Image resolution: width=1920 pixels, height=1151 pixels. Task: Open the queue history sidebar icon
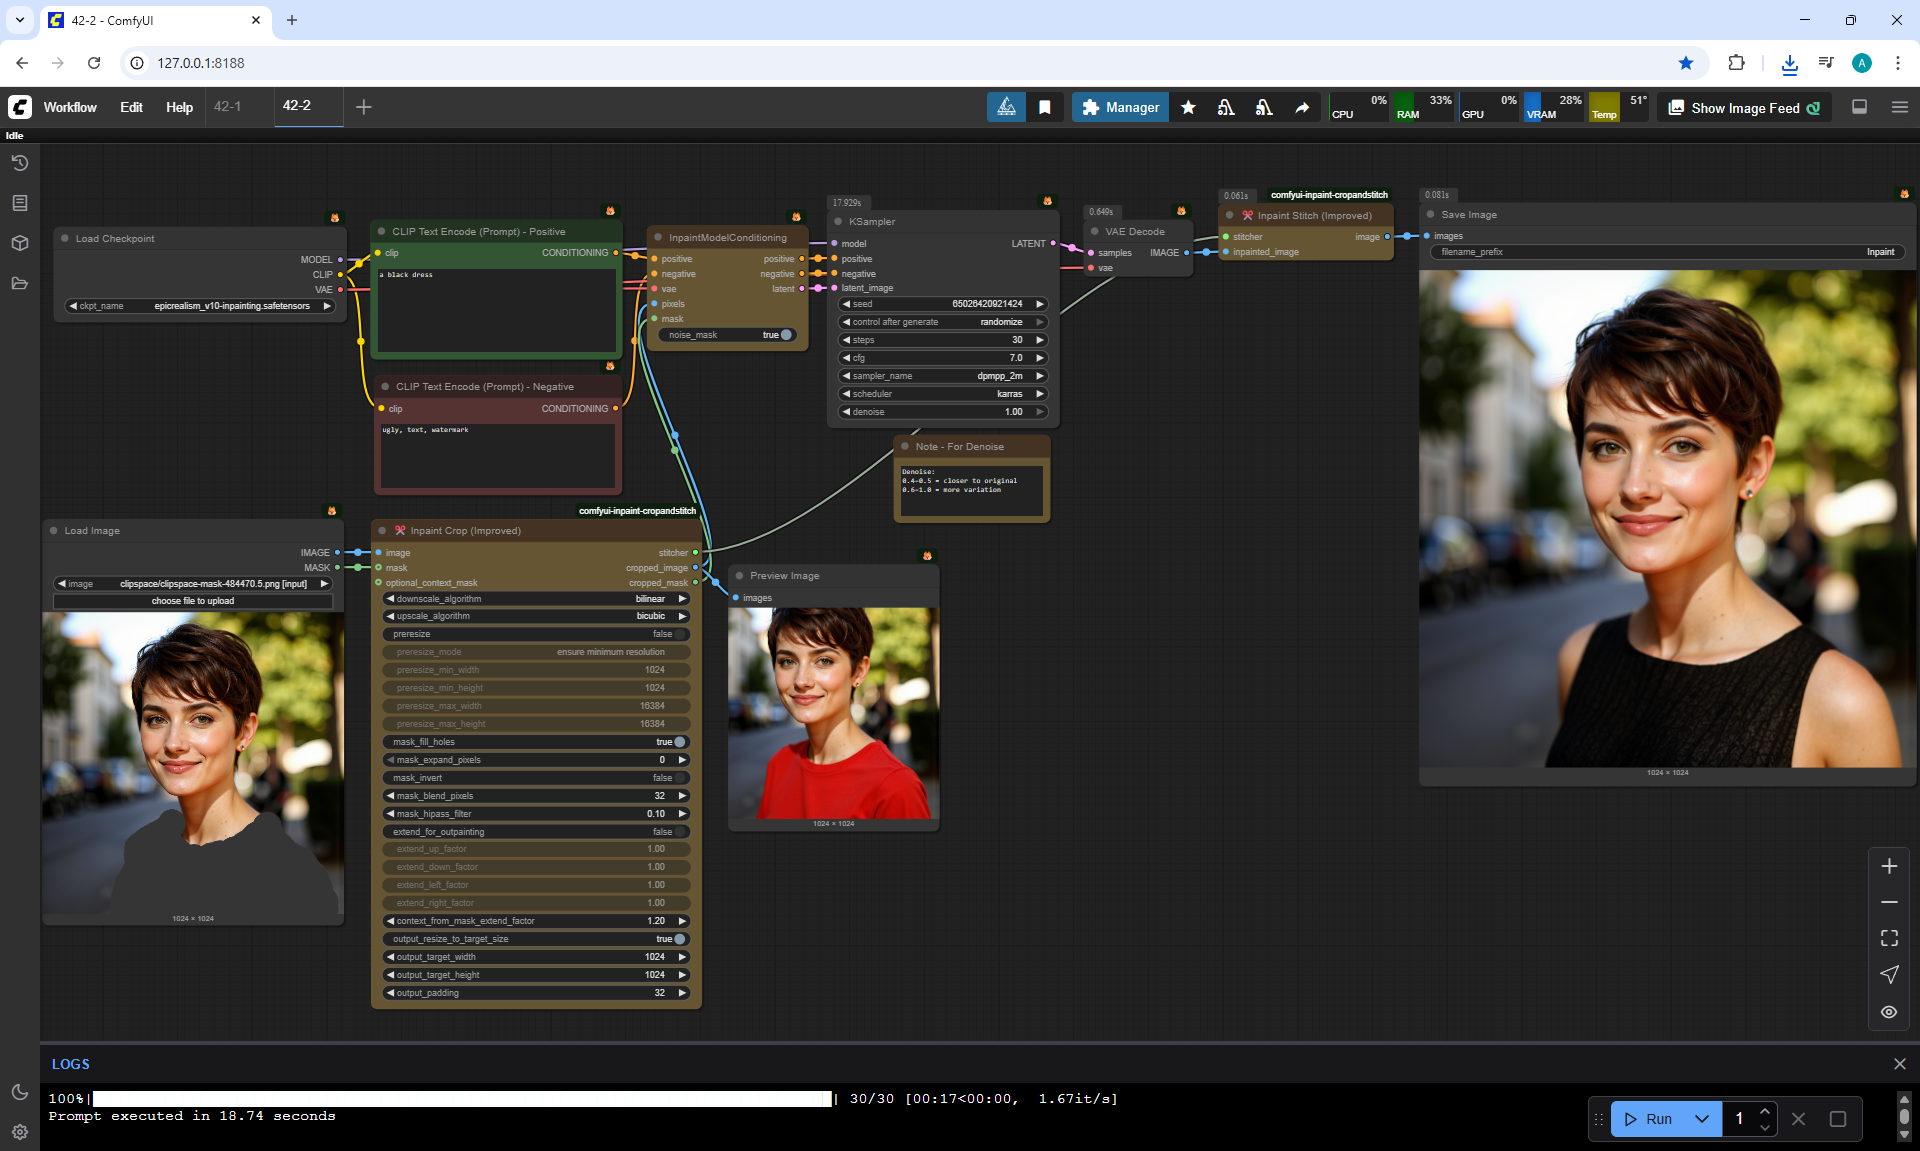[20, 163]
